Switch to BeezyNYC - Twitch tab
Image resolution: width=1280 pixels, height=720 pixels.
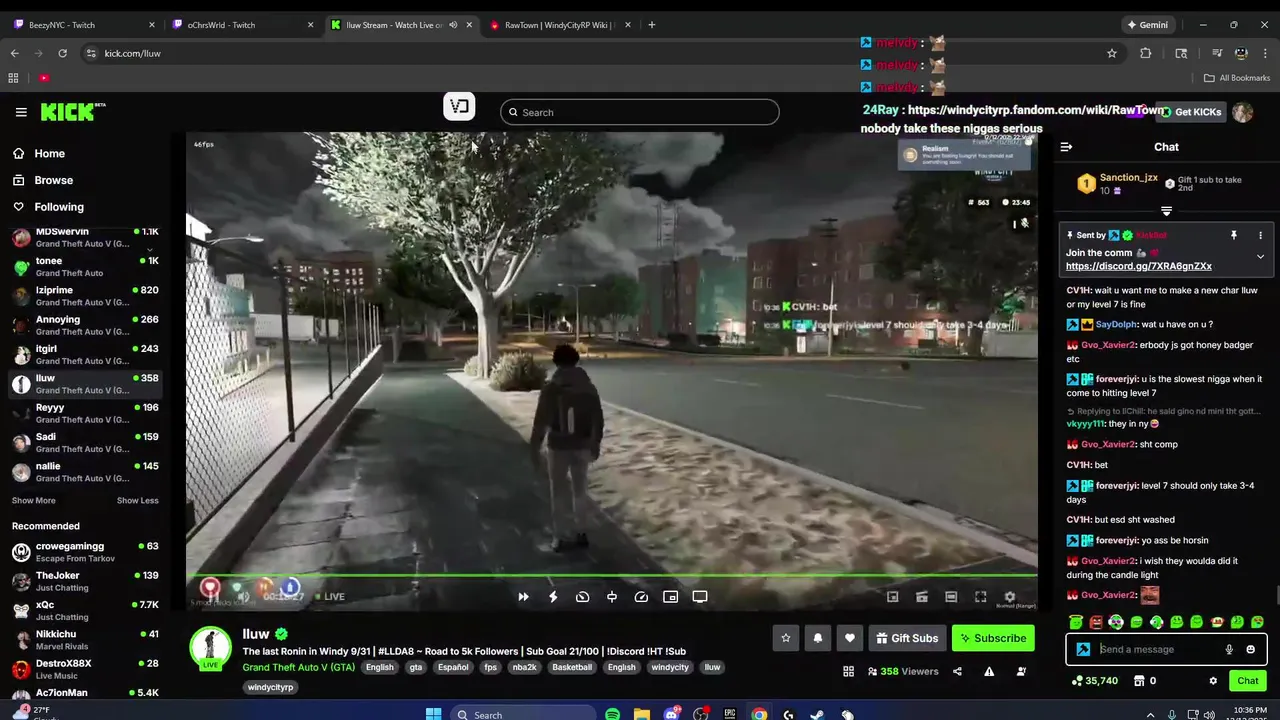84,25
